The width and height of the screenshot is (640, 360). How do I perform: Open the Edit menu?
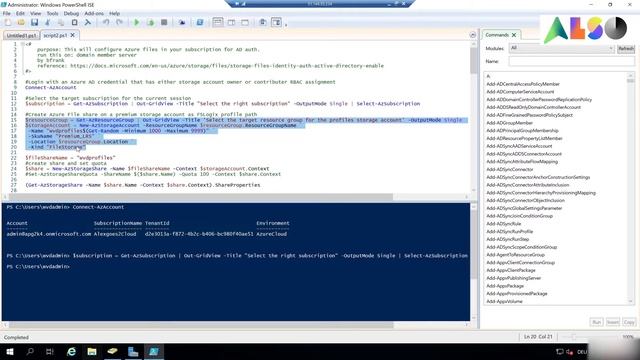tap(20, 13)
